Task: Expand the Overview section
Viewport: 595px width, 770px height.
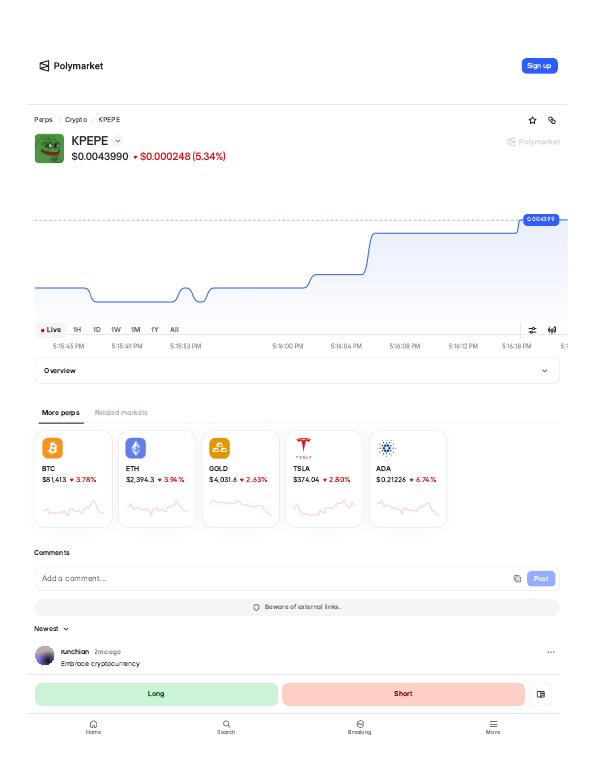Action: coord(297,371)
